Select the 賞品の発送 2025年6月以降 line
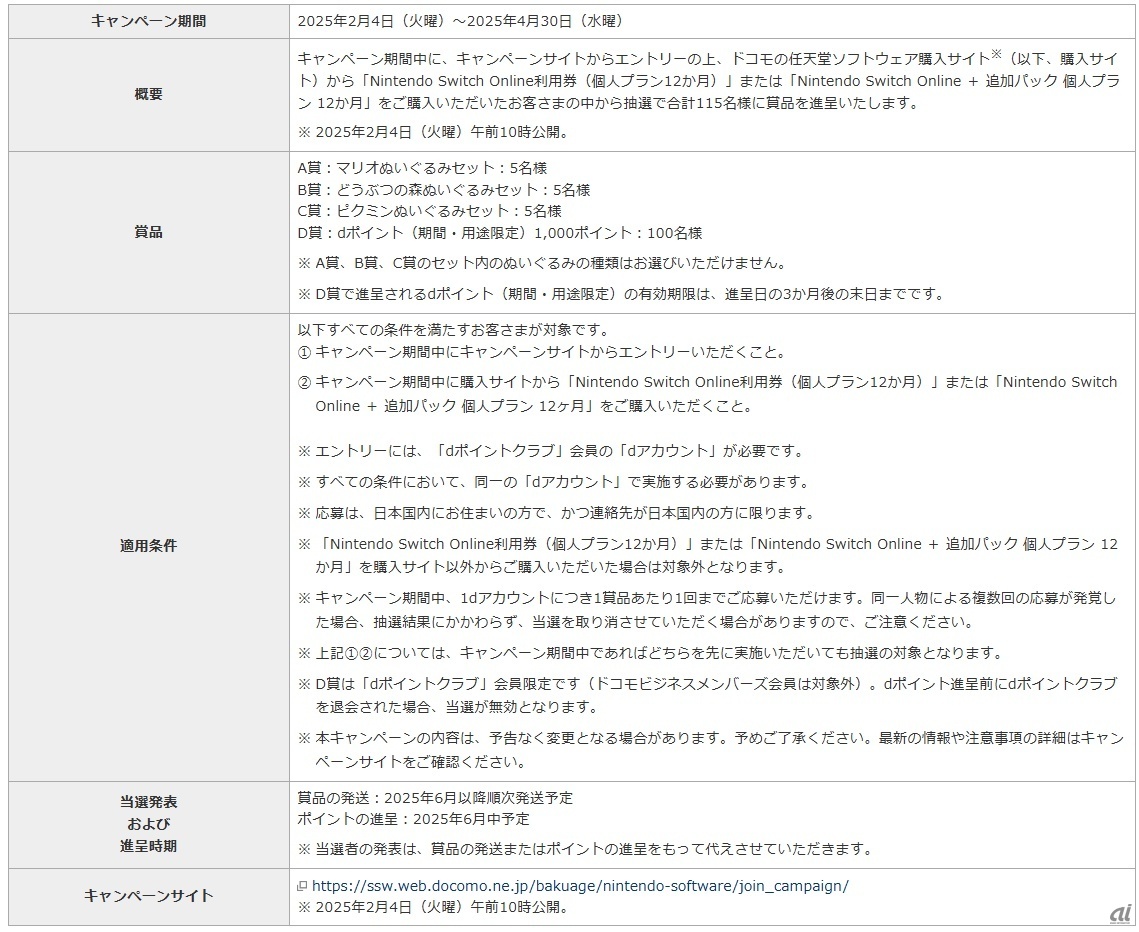 (x=435, y=798)
